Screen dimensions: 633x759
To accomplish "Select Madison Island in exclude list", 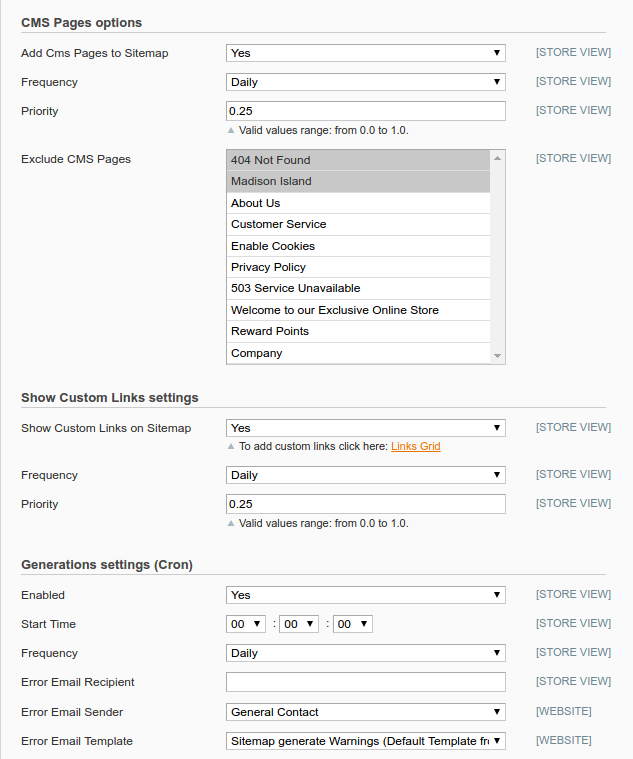I will point(358,182).
